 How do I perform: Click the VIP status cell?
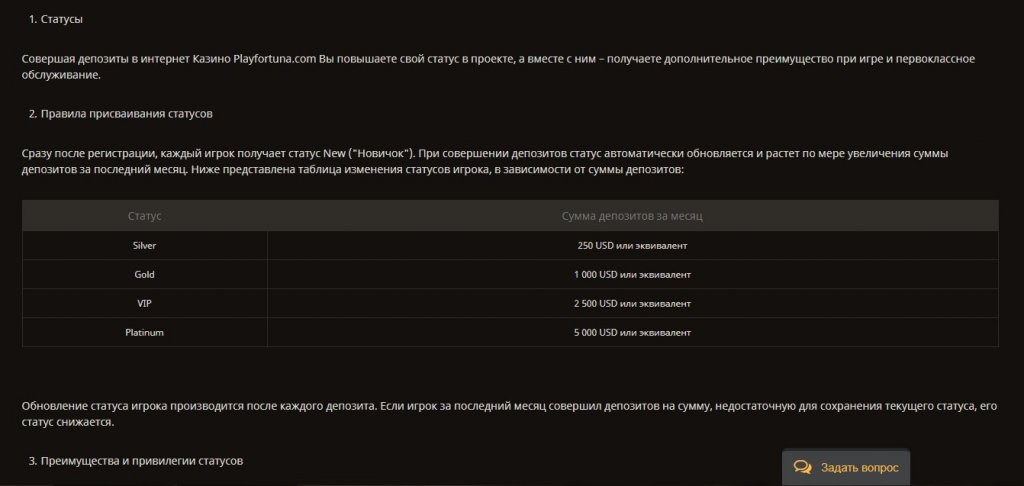pos(145,303)
